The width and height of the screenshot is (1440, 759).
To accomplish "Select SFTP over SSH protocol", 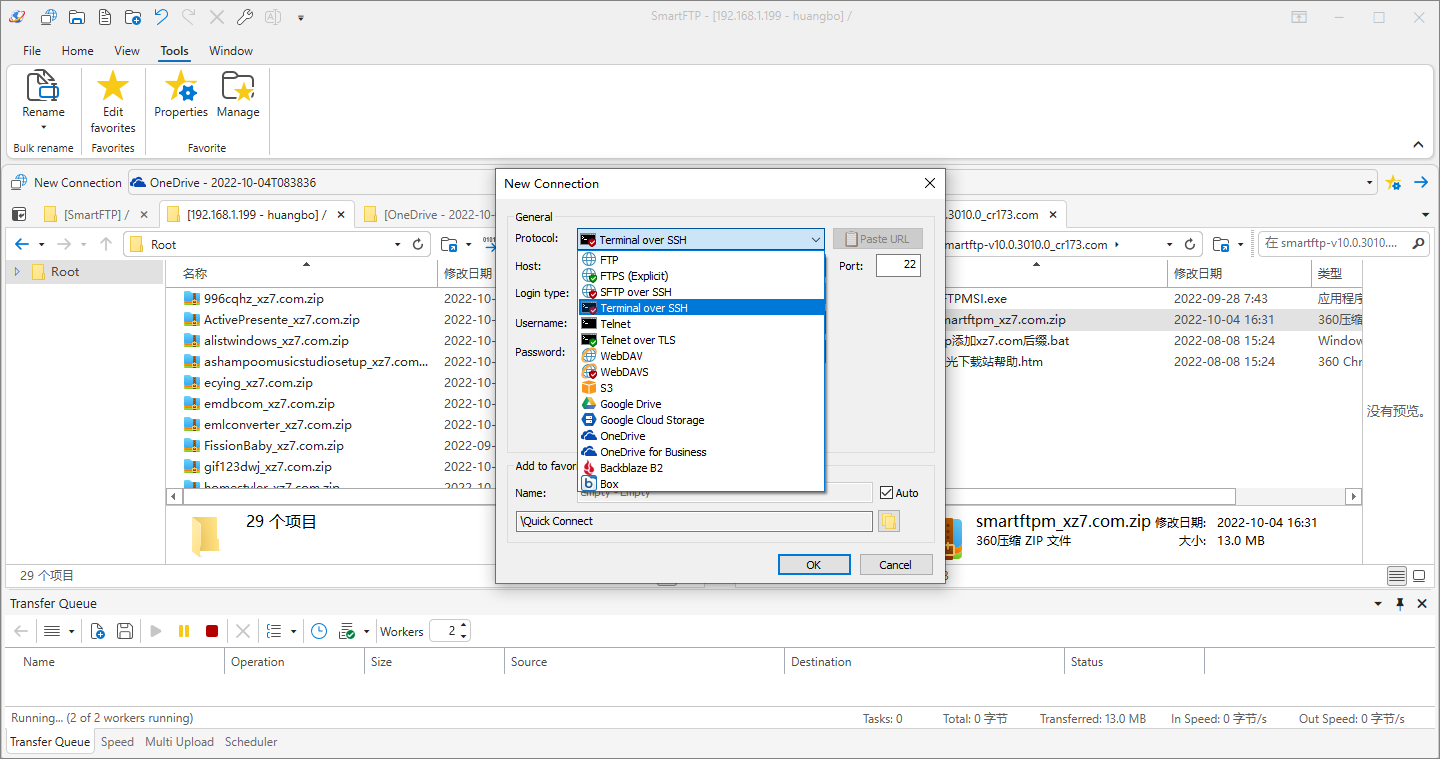I will pos(701,292).
